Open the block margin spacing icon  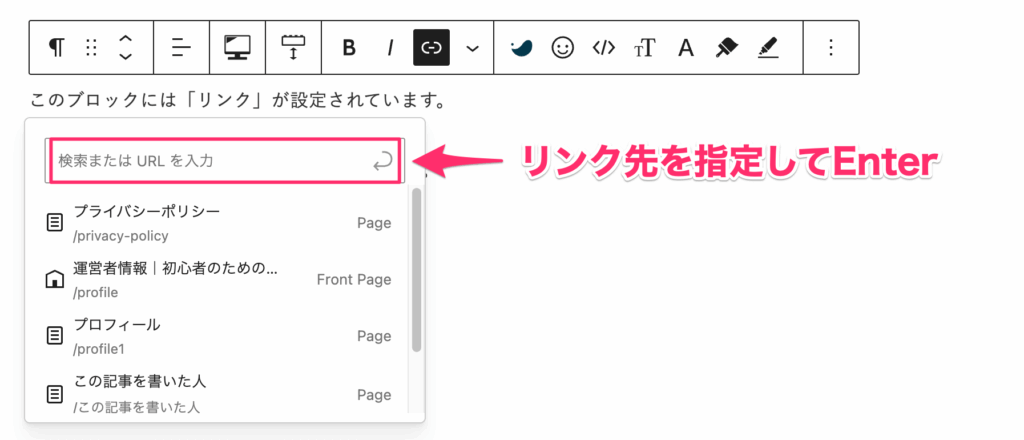pos(293,48)
